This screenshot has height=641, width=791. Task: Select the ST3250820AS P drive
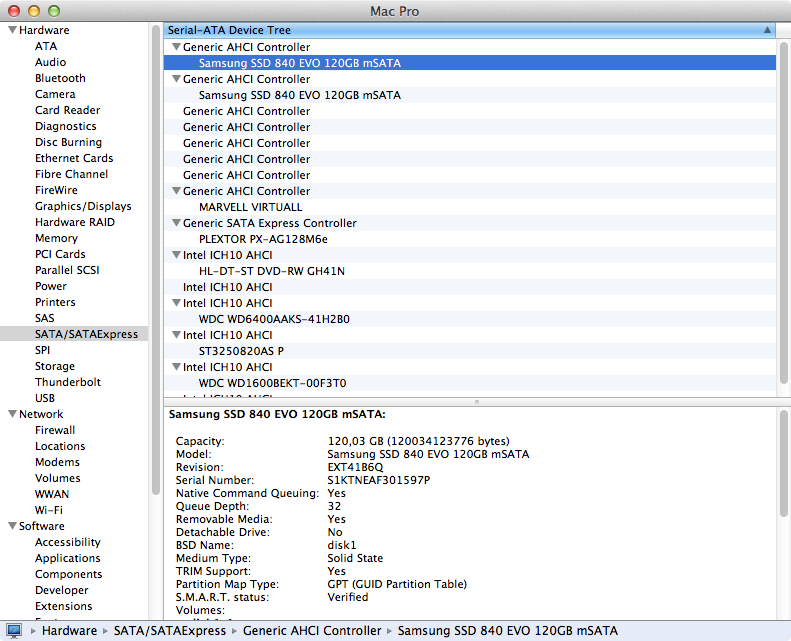click(470, 351)
